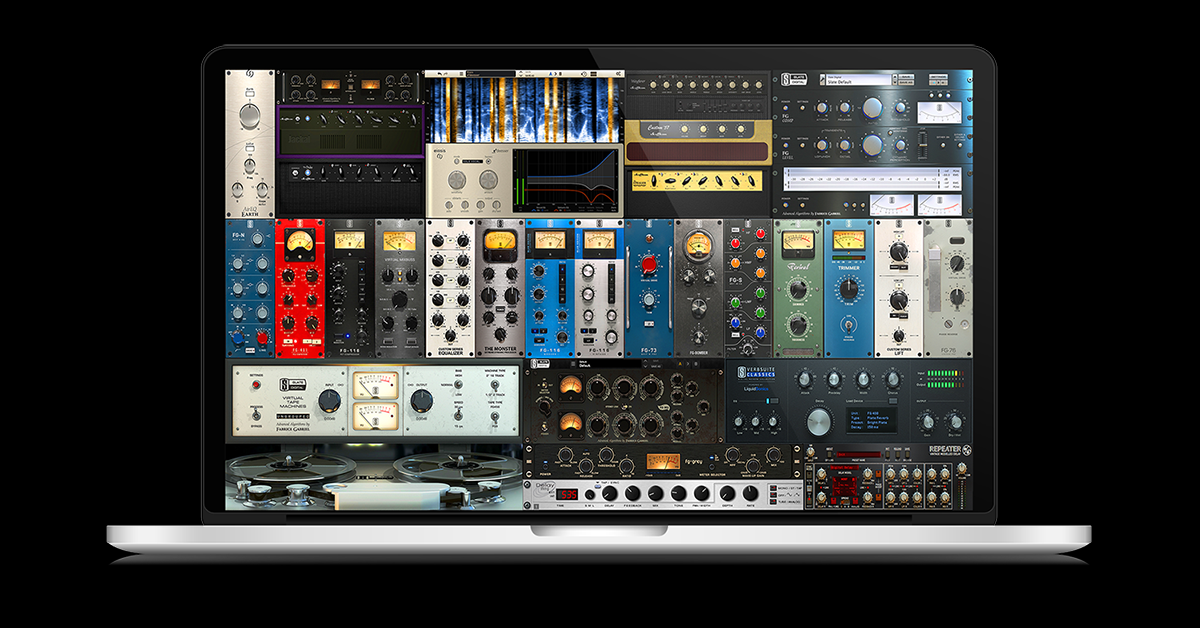Toggle POWER on the fg-grey compressor
1200x628 pixels.
[x=545, y=465]
